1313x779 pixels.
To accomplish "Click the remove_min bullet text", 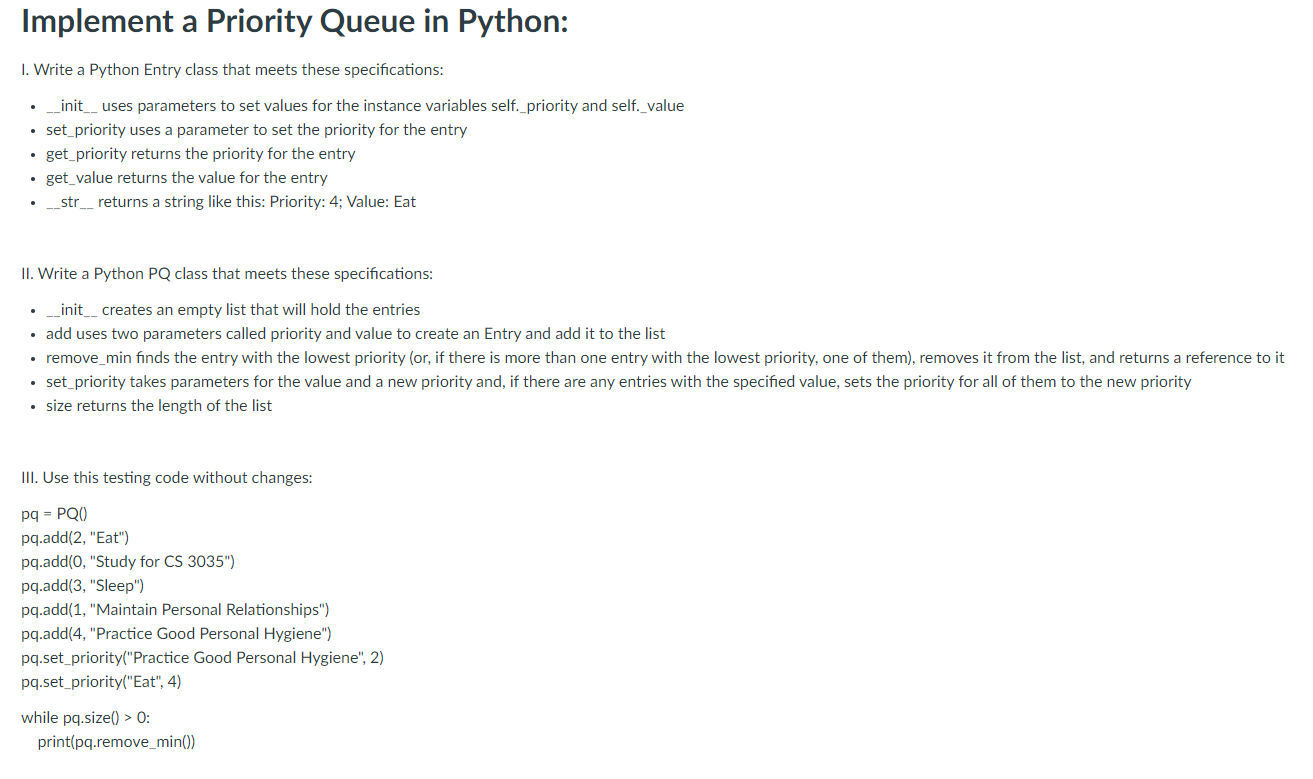I will (665, 358).
